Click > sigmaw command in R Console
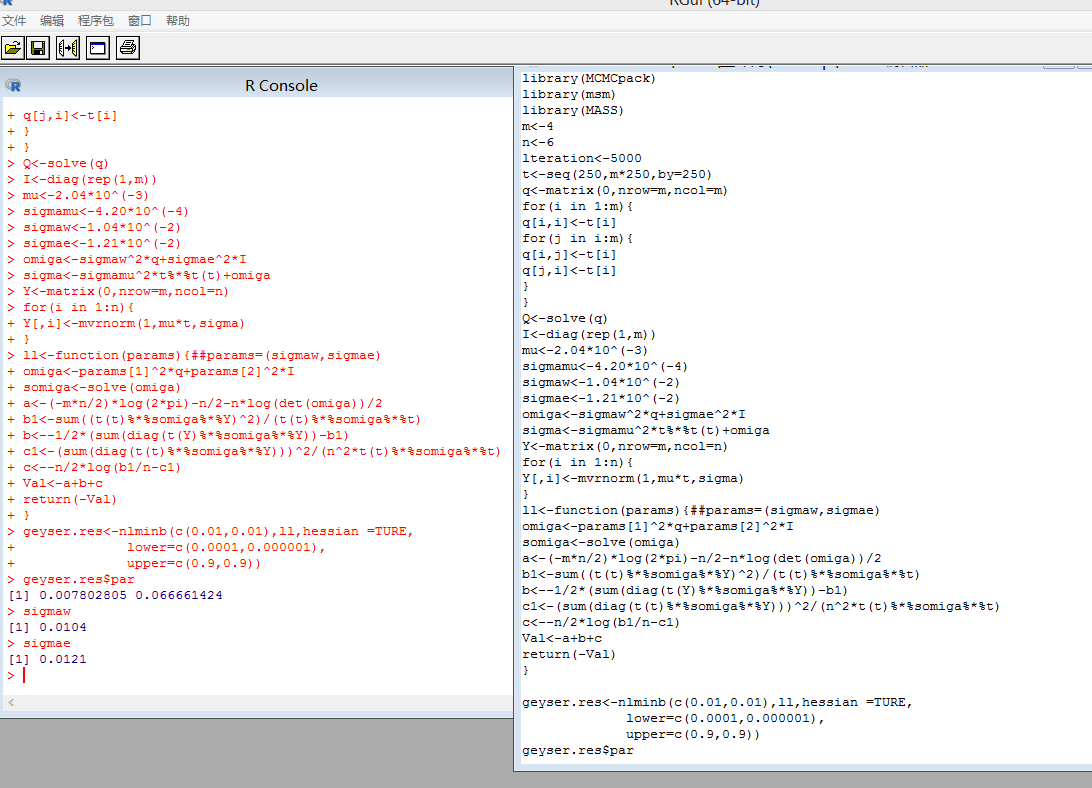 [x=39, y=611]
